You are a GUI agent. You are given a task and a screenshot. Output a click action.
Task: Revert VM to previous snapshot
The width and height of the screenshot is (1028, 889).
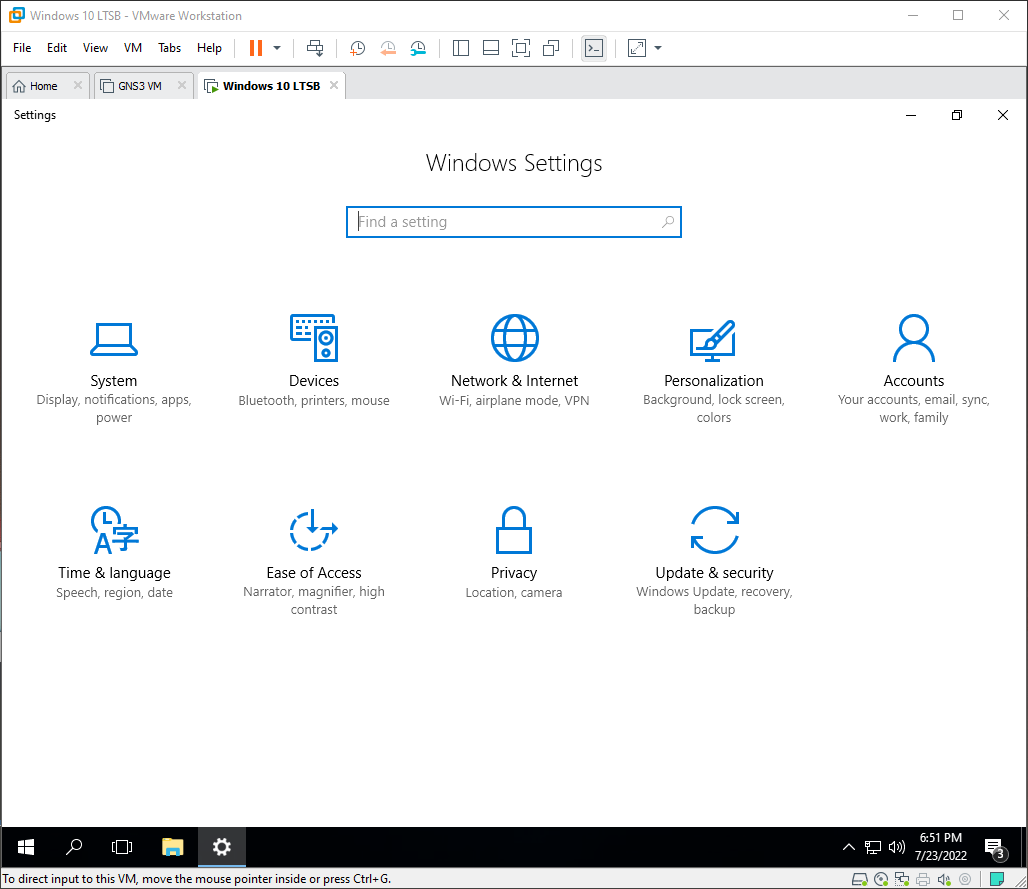pyautogui.click(x=388, y=48)
